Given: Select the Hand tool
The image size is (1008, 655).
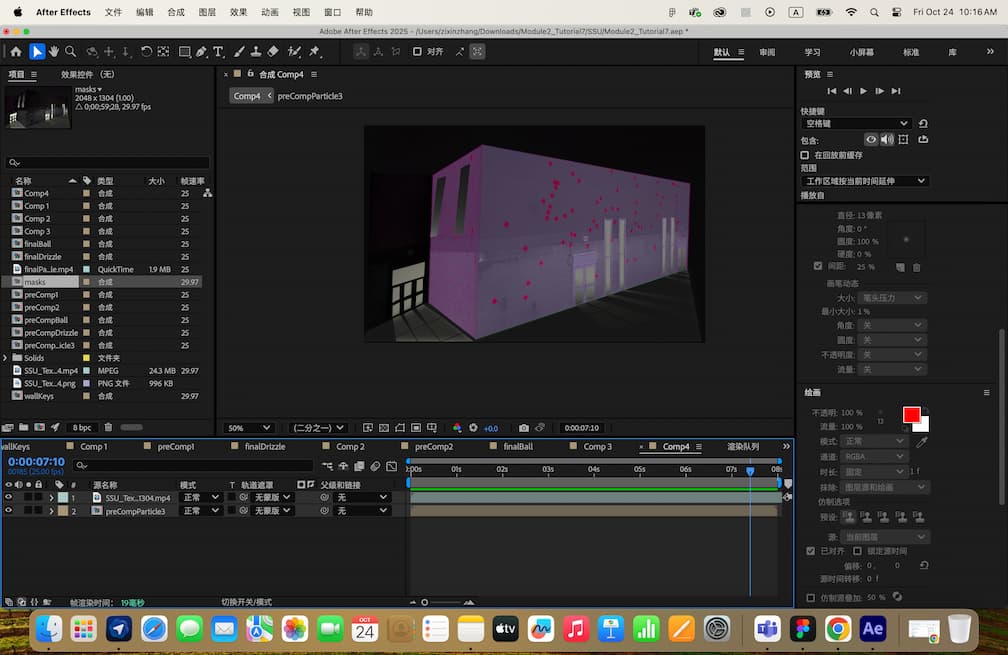Looking at the screenshot, I should click(x=54, y=51).
